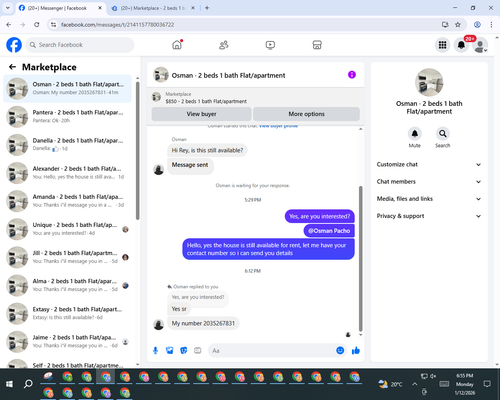500x400 pixels.
Task: Open conversation info purple icon
Action: point(352,75)
